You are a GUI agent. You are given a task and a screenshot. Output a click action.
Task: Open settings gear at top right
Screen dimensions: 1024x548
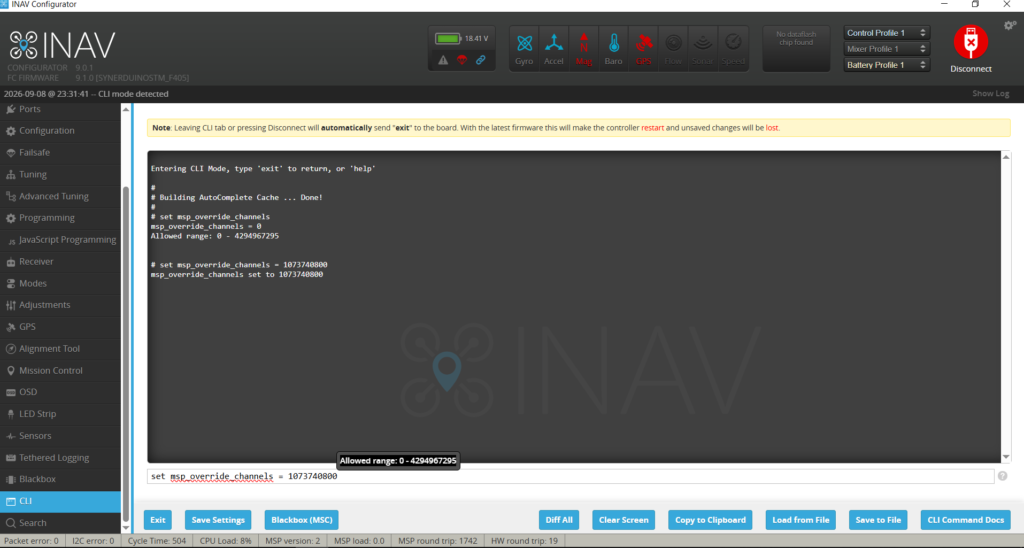pyautogui.click(x=1010, y=25)
